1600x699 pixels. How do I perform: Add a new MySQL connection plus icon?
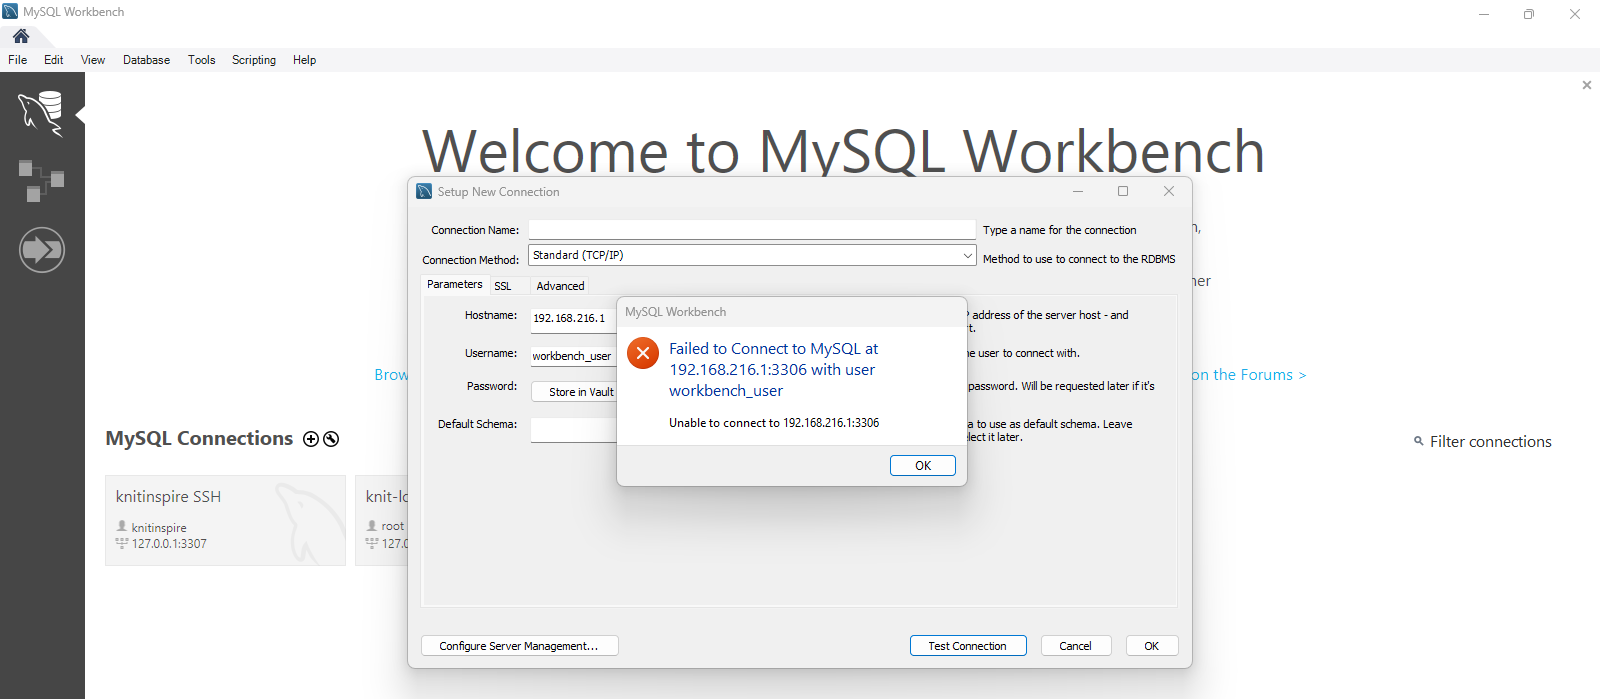pyautogui.click(x=311, y=439)
